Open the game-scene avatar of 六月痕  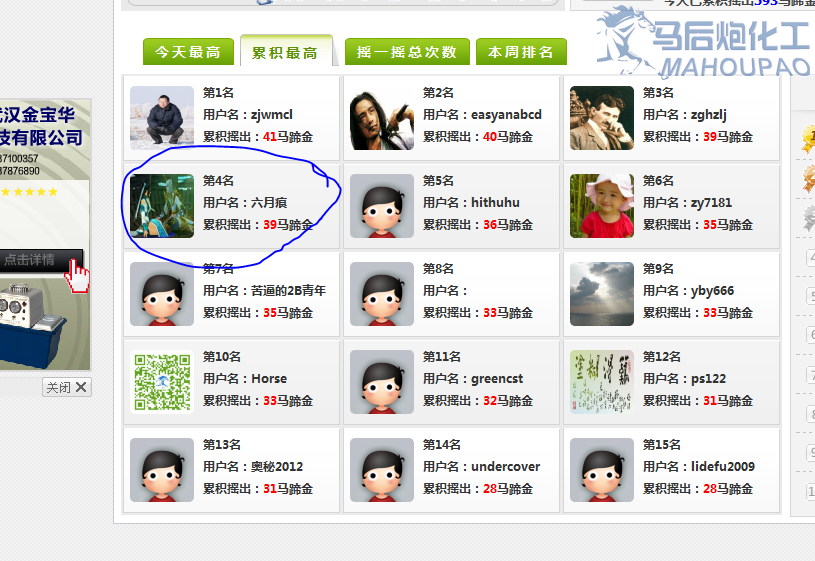pos(162,206)
